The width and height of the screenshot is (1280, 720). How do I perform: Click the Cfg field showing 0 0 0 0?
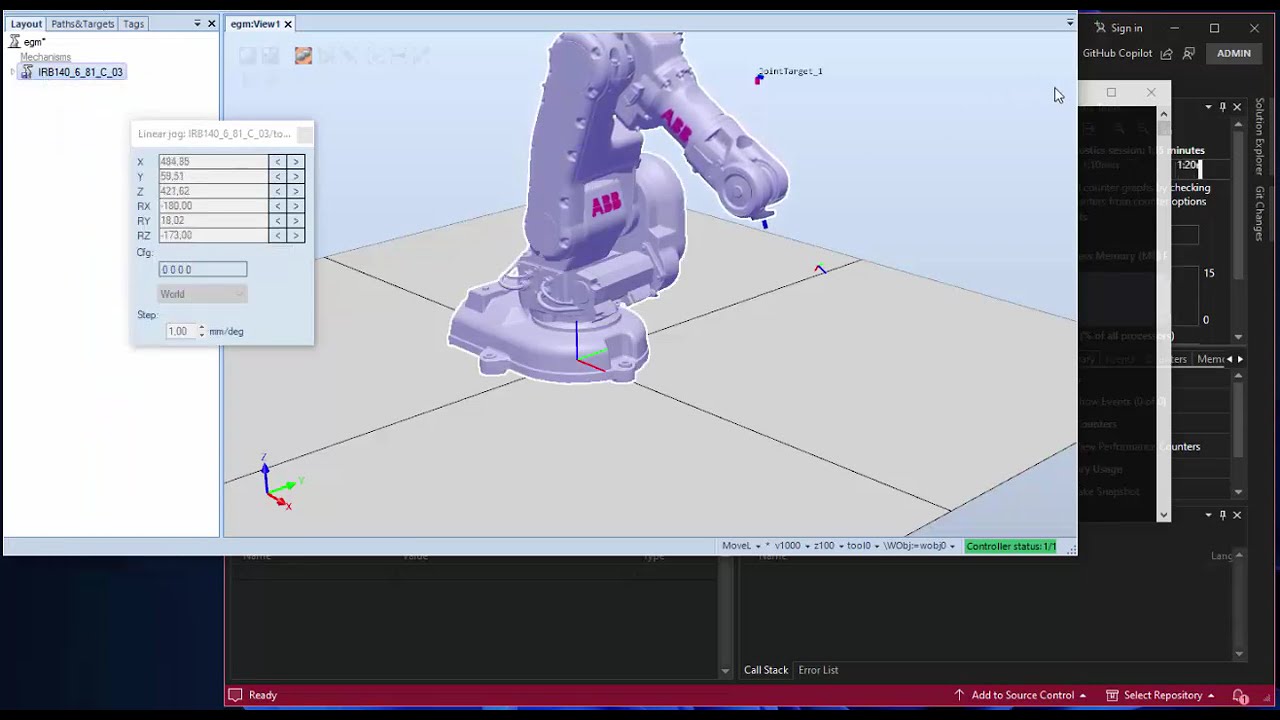tap(203, 269)
